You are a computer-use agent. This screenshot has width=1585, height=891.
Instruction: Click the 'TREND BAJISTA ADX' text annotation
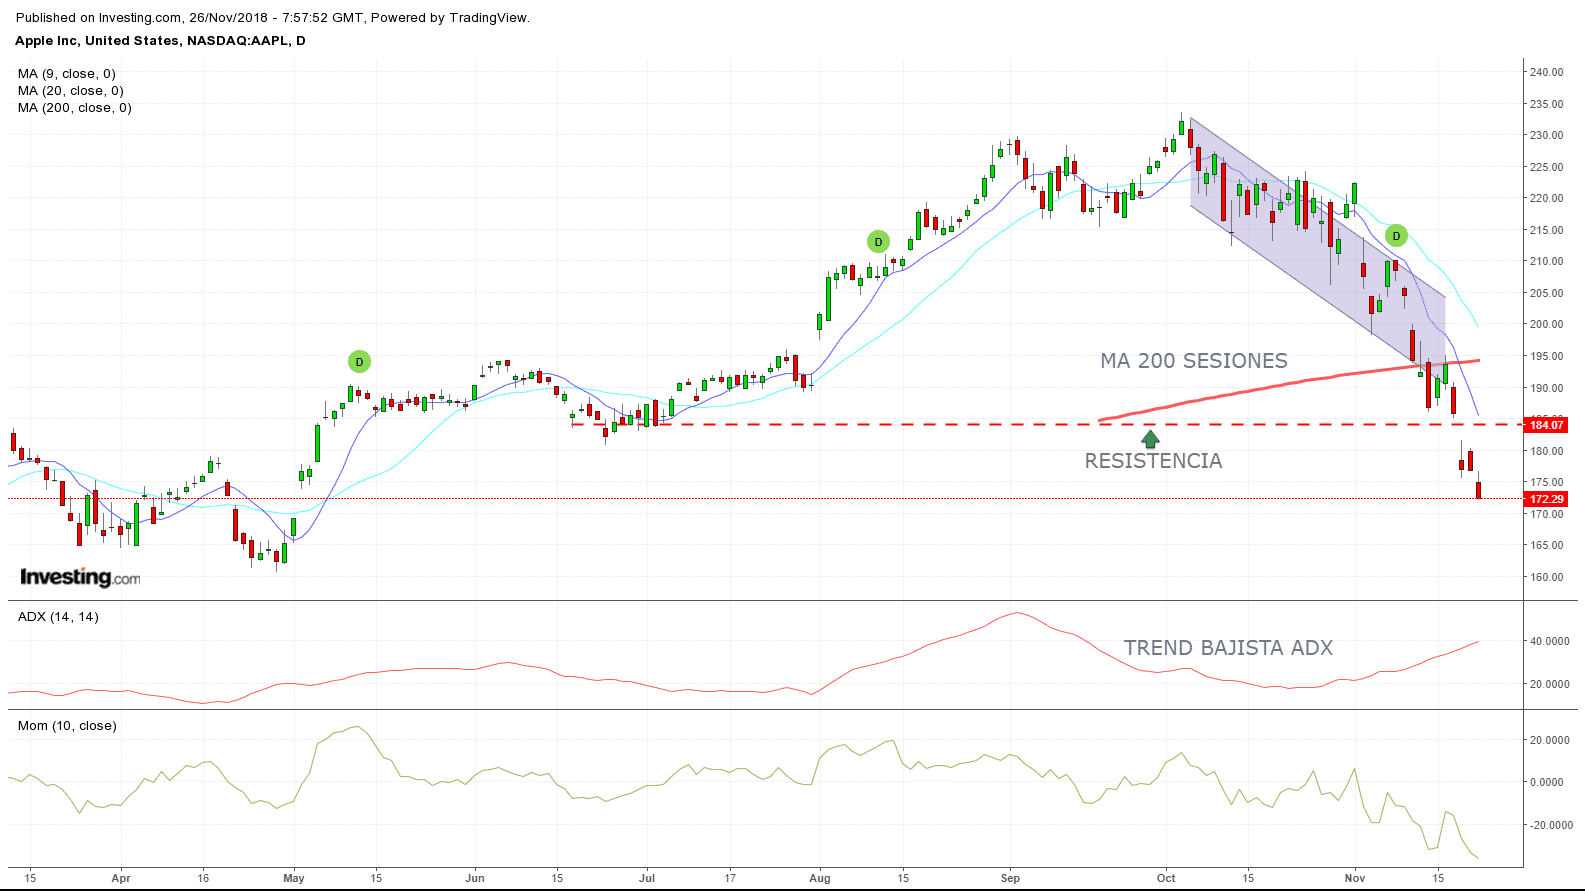pos(1228,648)
